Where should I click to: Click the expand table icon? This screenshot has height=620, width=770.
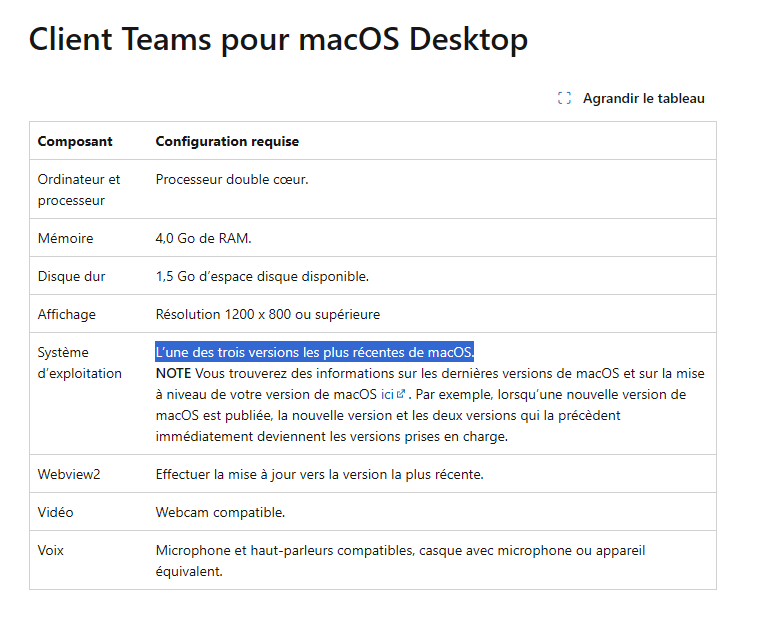pos(564,98)
